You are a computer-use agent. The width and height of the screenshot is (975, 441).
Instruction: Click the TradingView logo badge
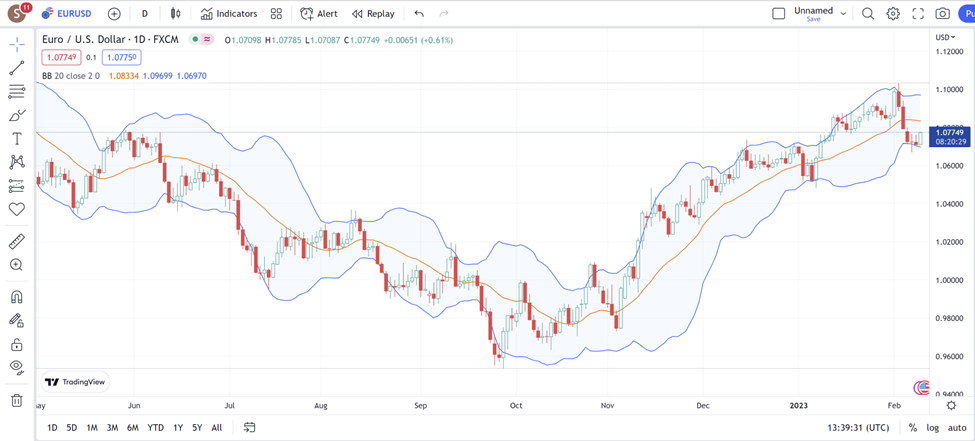76,382
